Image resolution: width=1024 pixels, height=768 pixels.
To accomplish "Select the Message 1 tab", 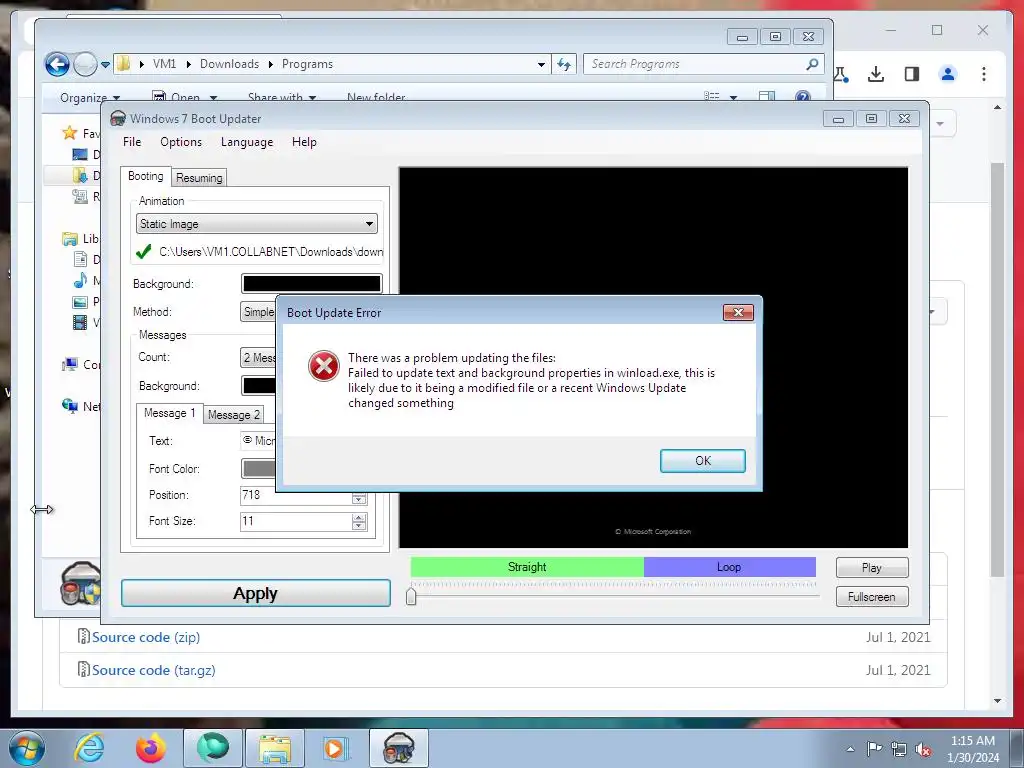I will pyautogui.click(x=169, y=413).
